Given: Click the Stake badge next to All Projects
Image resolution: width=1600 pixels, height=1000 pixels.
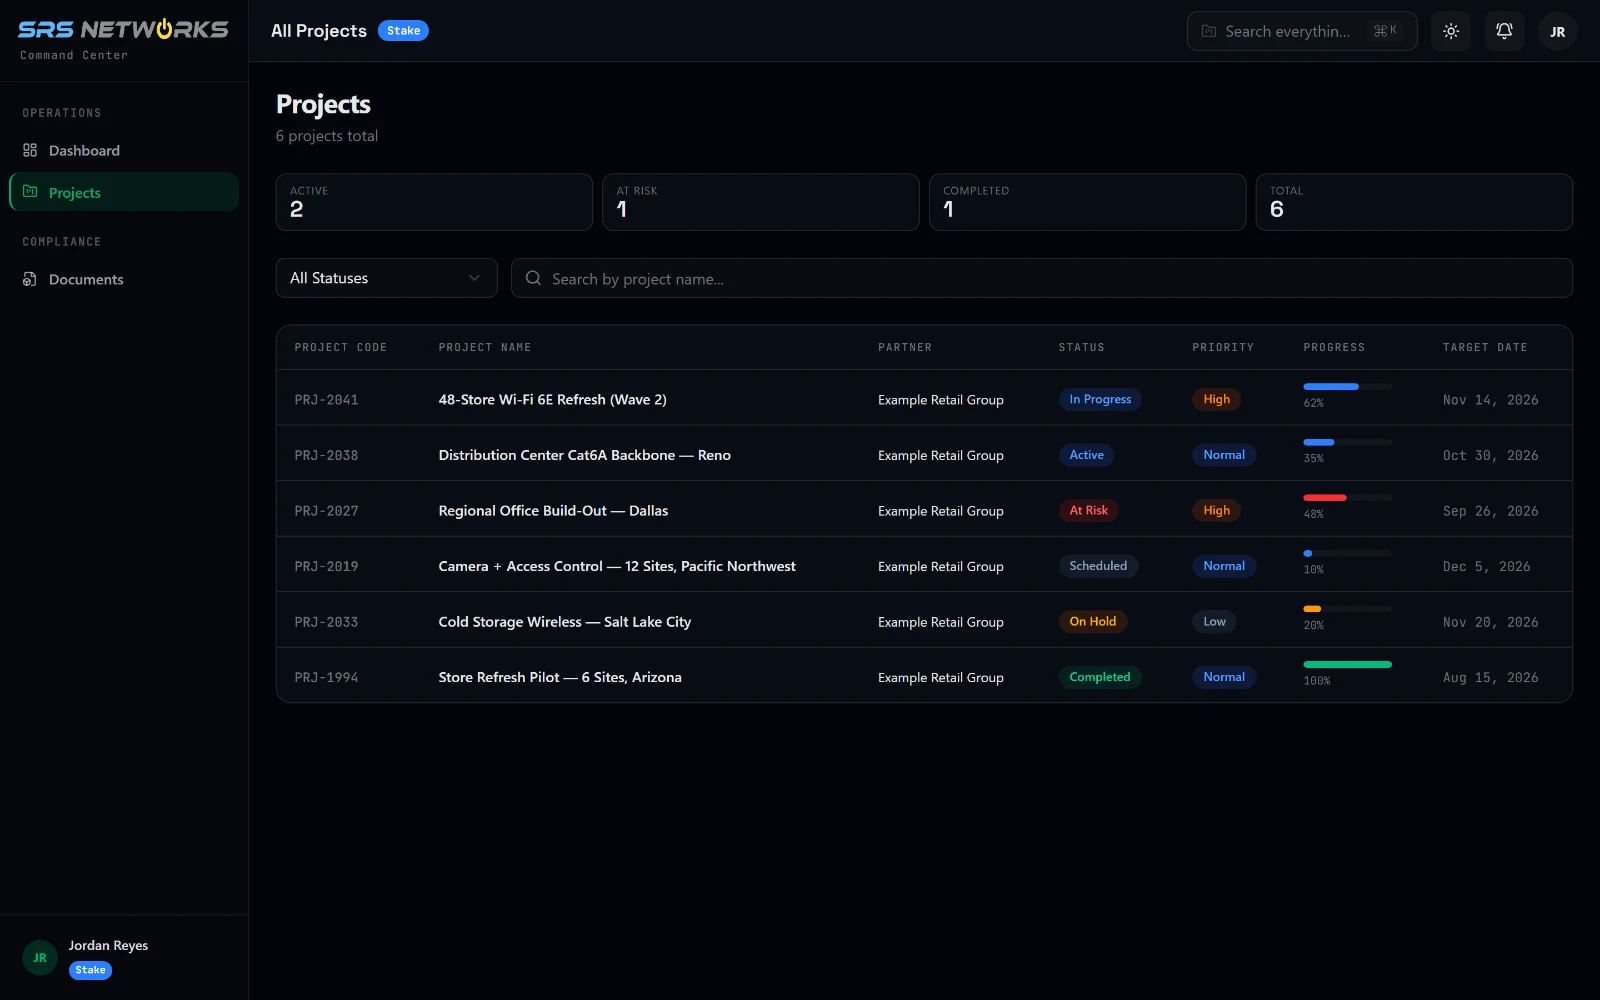Looking at the screenshot, I should [x=403, y=31].
